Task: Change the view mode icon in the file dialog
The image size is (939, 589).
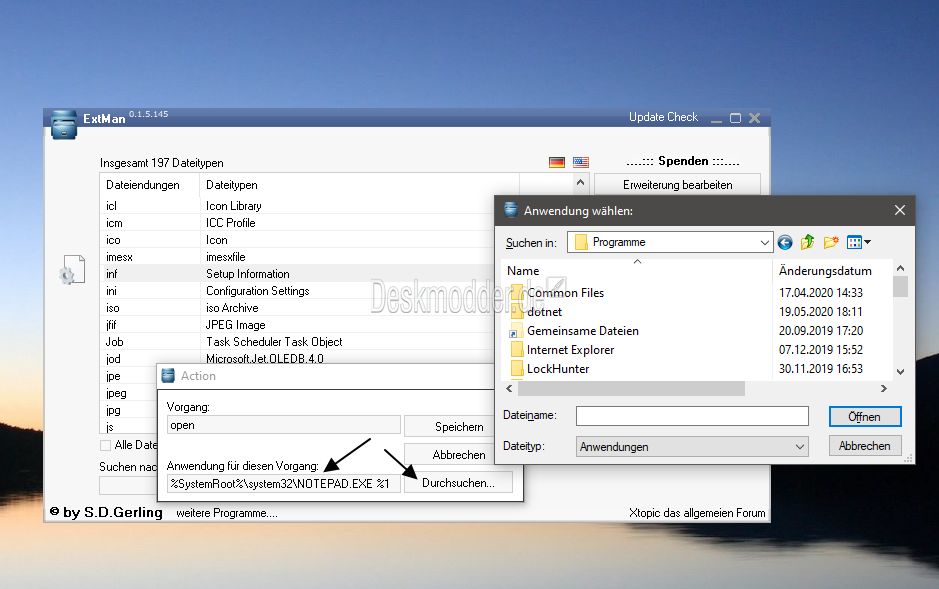Action: click(854, 241)
